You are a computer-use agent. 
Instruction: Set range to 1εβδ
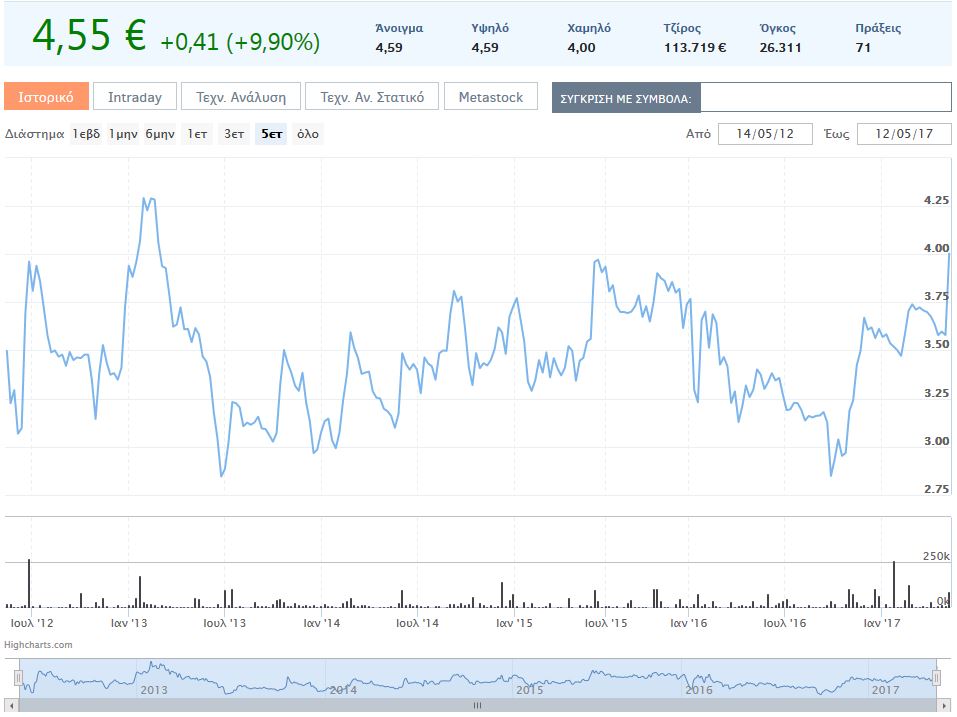point(86,134)
